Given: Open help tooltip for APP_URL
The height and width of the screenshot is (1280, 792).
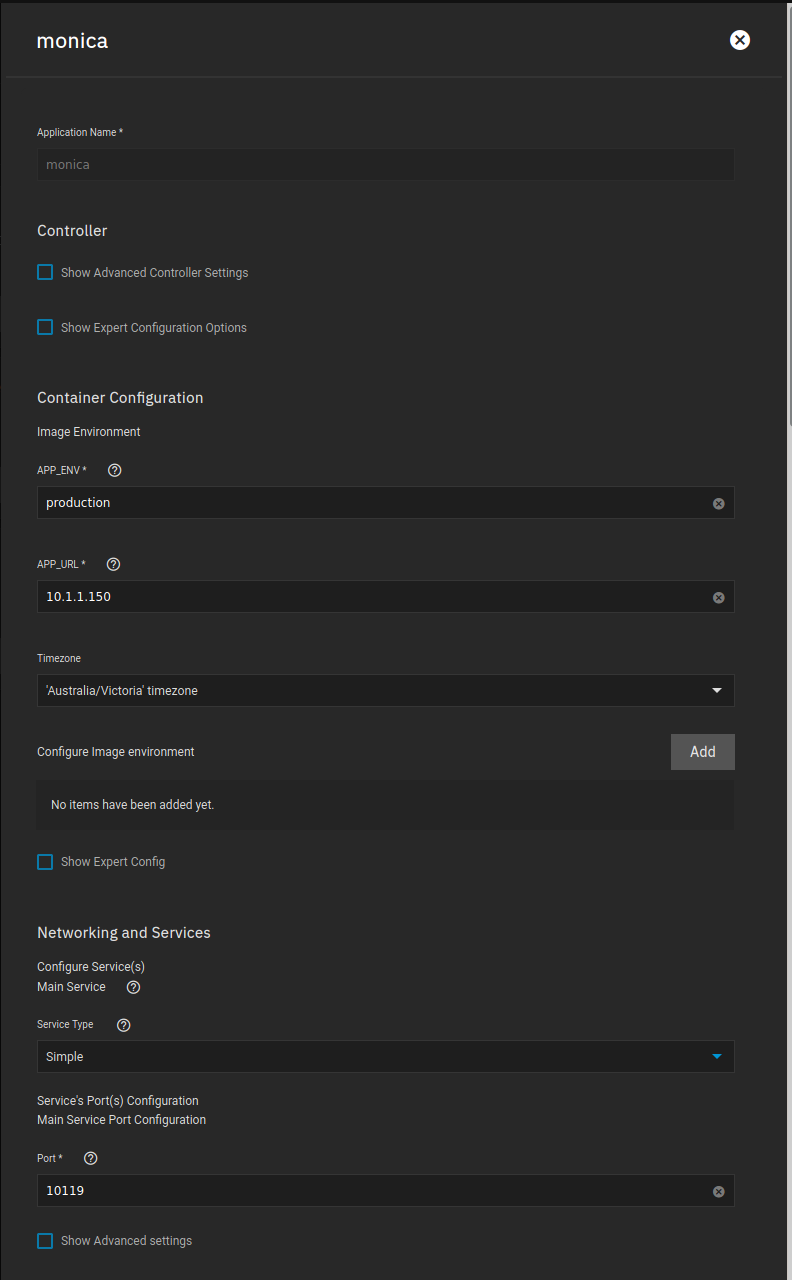Looking at the screenshot, I should [113, 564].
